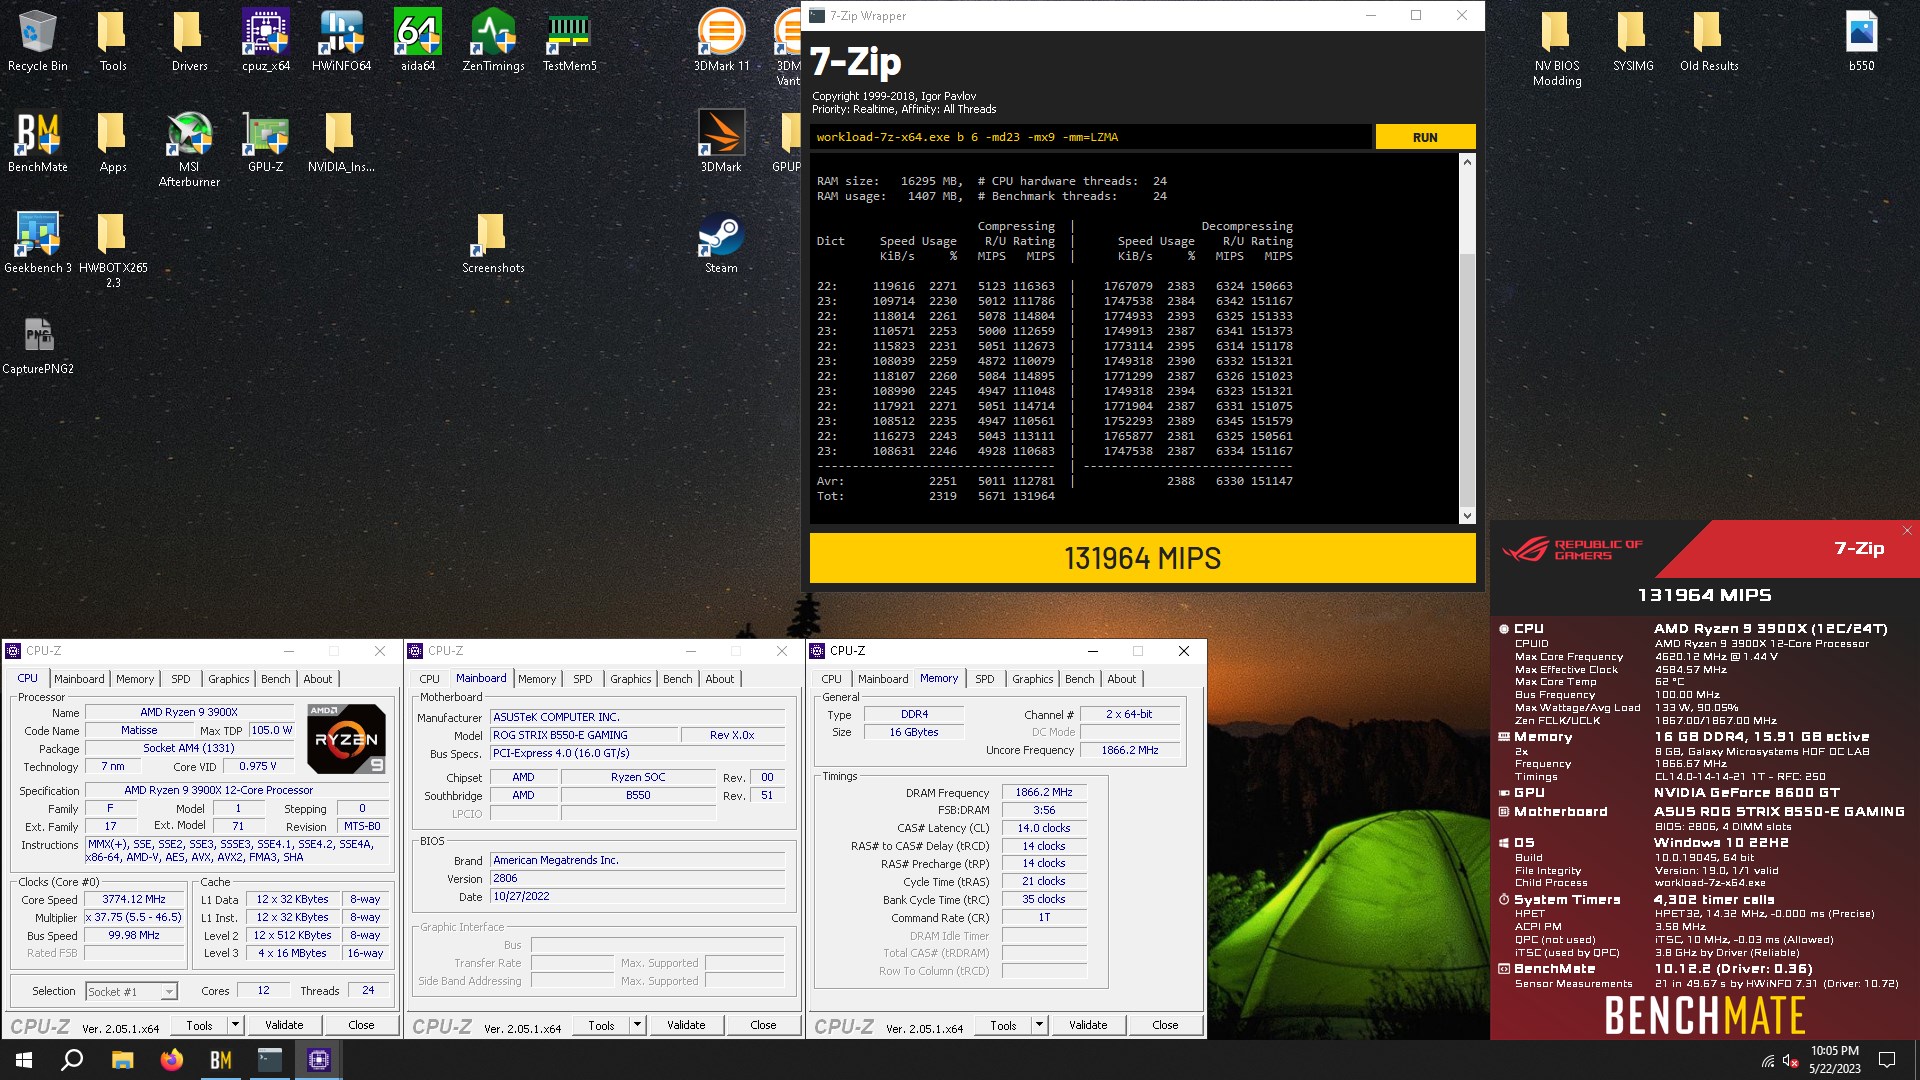Viewport: 1920px width, 1080px height.
Task: Launch aida64 desktop shortcut
Action: point(418,42)
